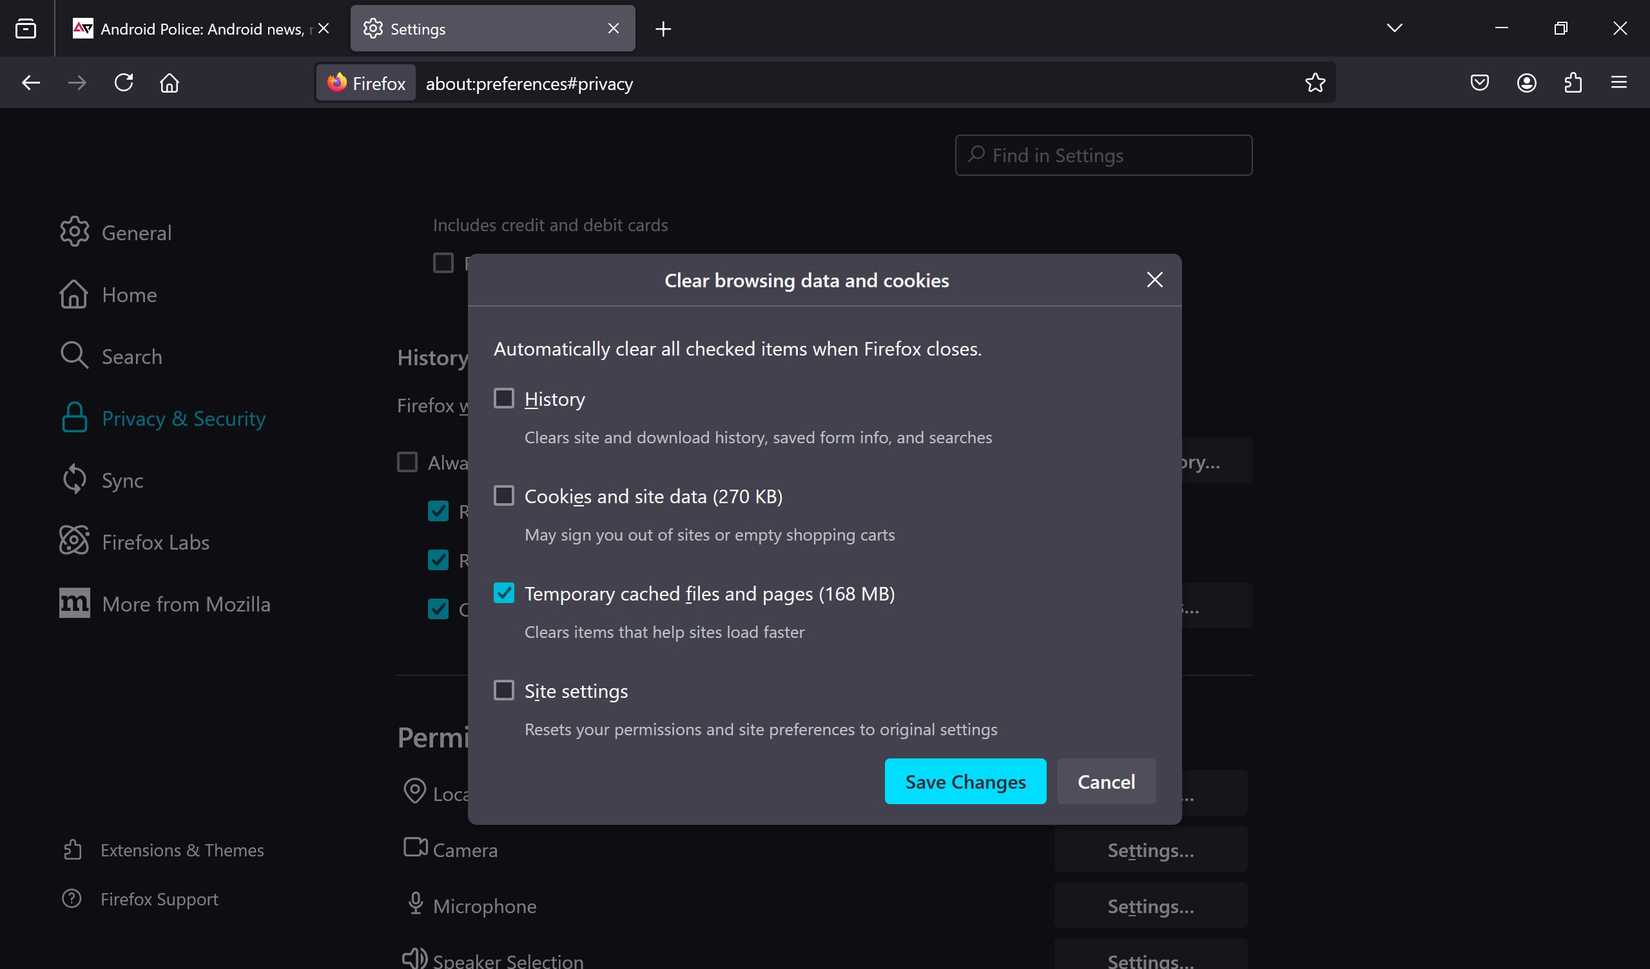Open a new tab
The height and width of the screenshot is (969, 1650).
[663, 29]
